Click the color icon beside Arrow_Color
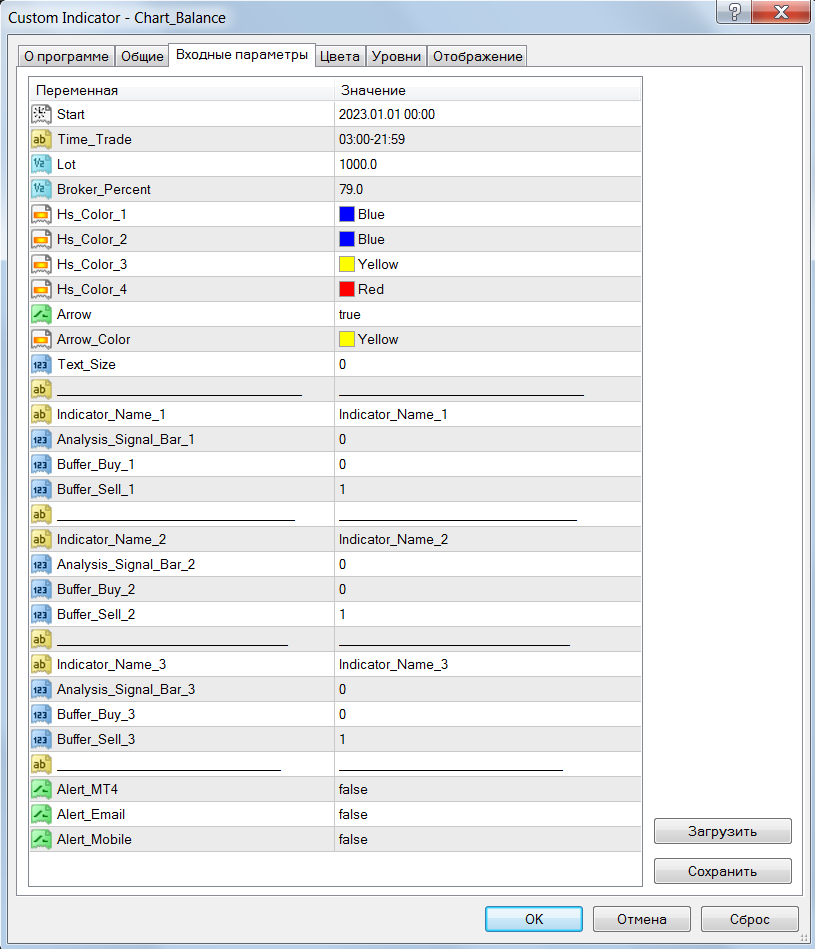Screen dimensions: 815x949 [x=41, y=340]
